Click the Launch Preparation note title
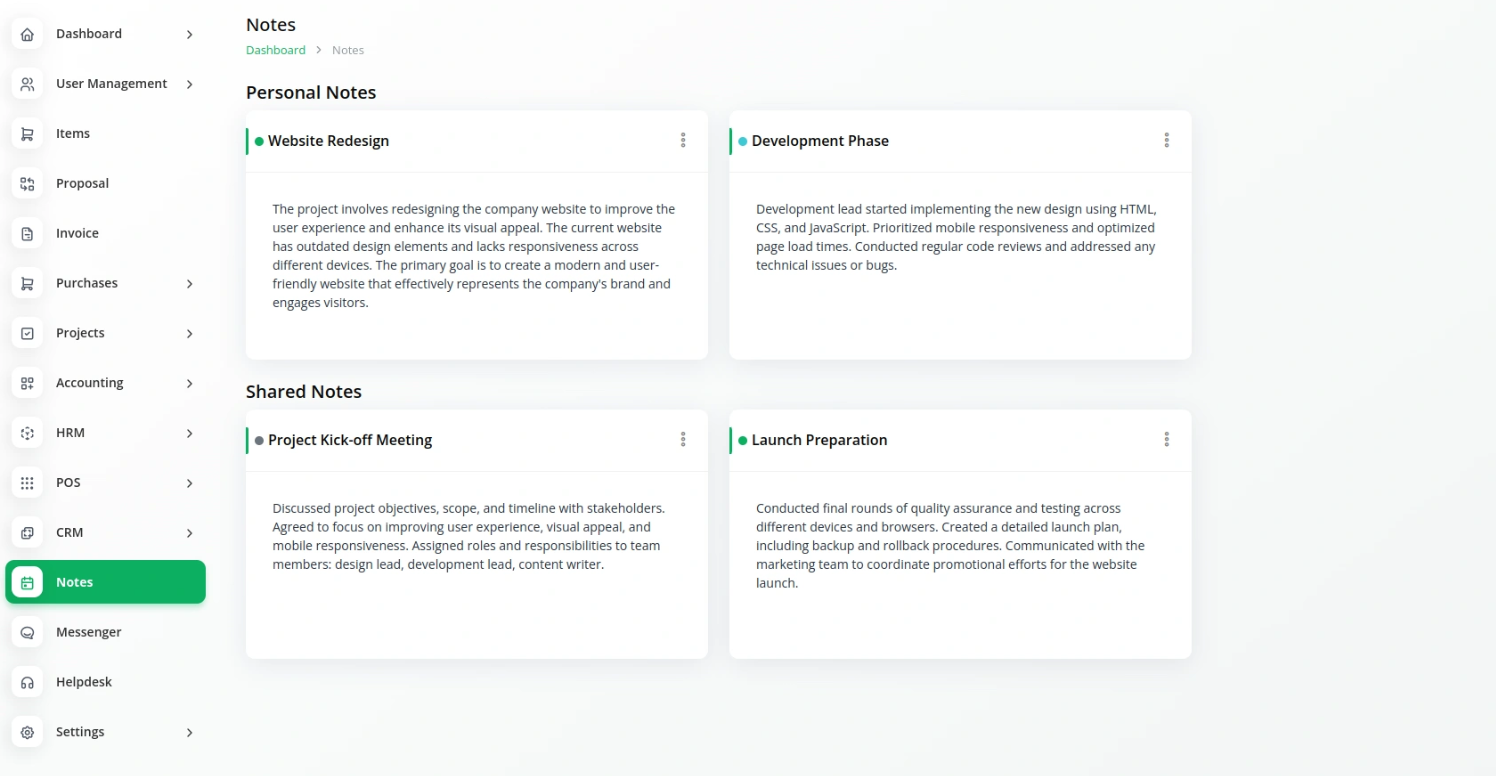The image size is (1496, 776). click(x=819, y=440)
